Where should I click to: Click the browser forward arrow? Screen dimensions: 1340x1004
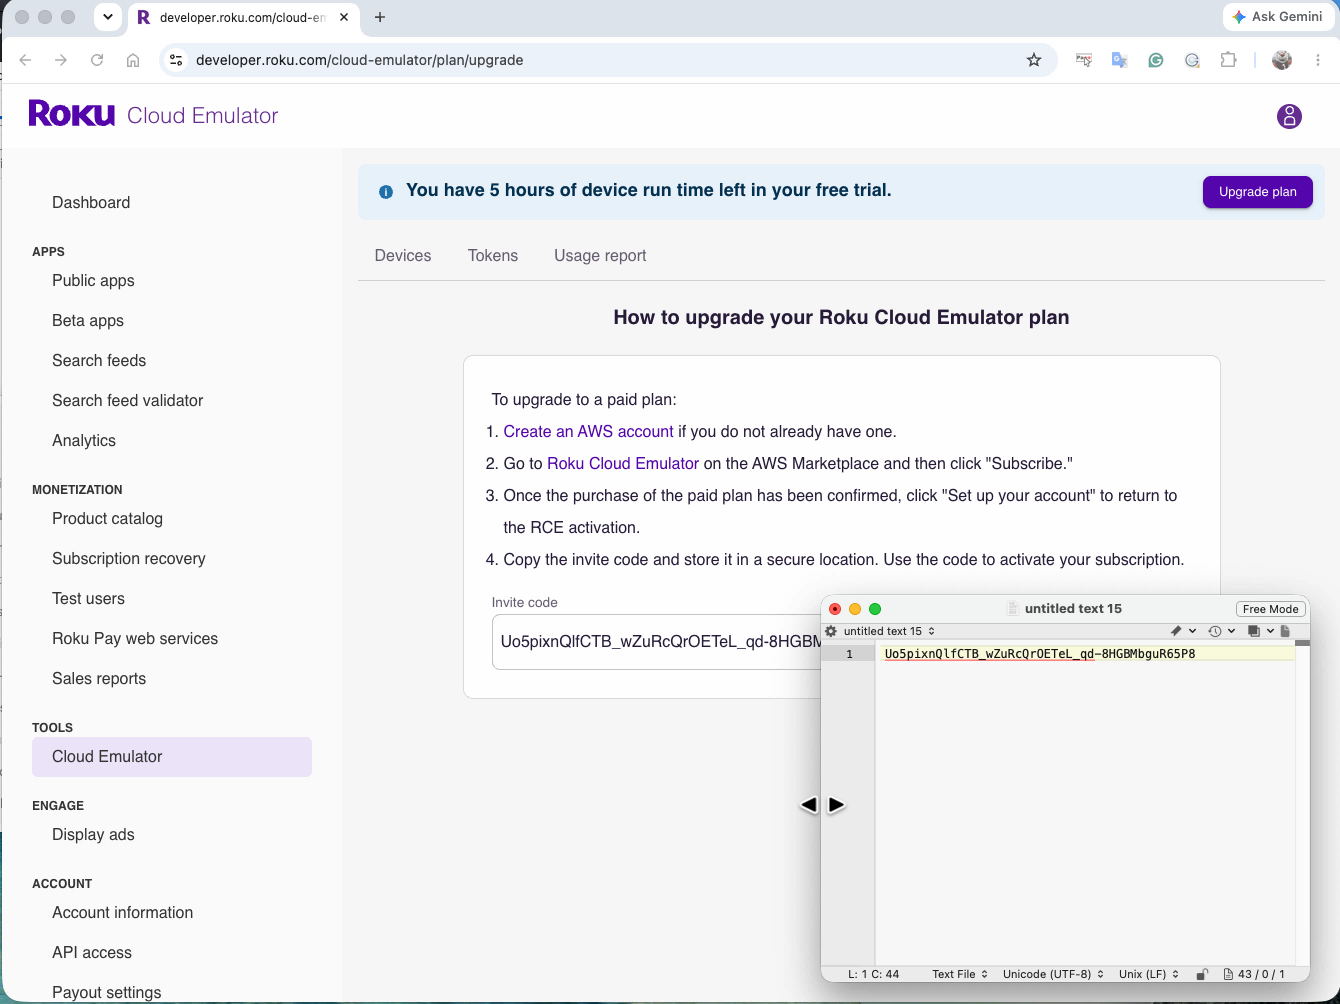click(x=61, y=60)
